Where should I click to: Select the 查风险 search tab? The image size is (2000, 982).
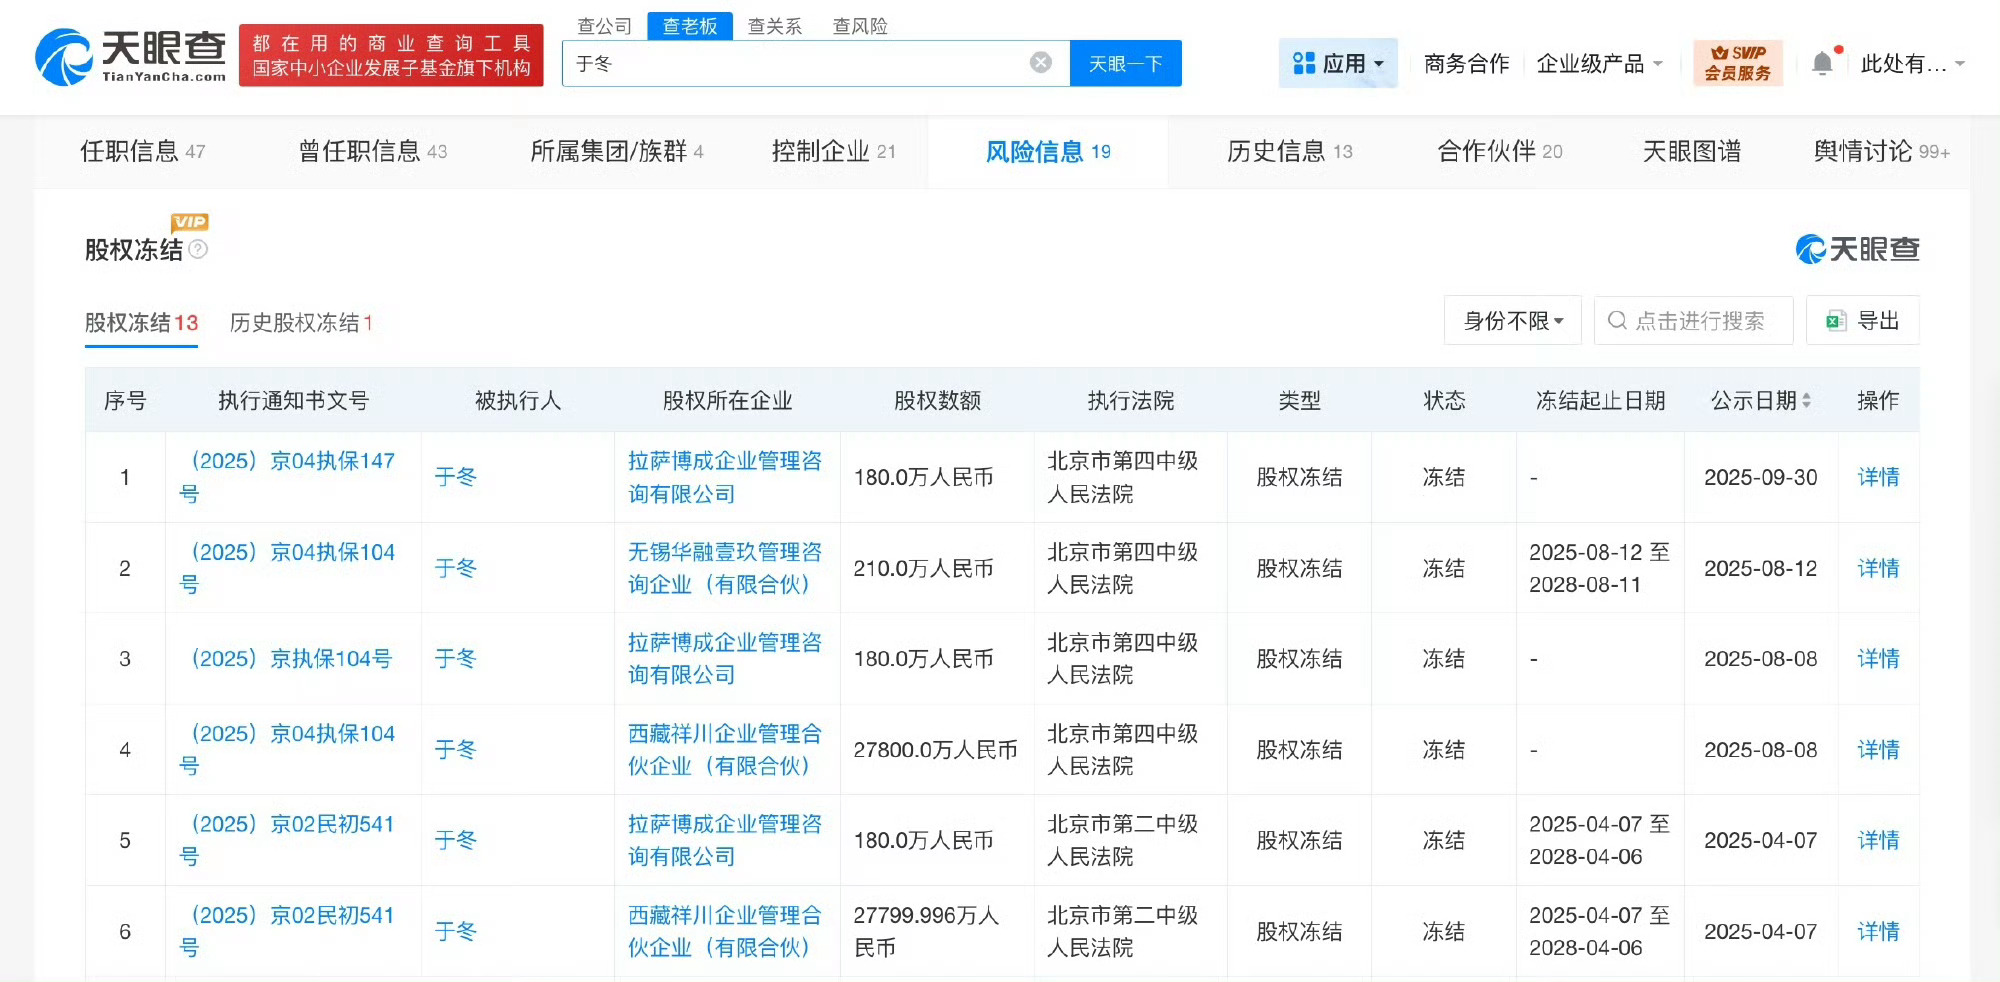coord(859,26)
